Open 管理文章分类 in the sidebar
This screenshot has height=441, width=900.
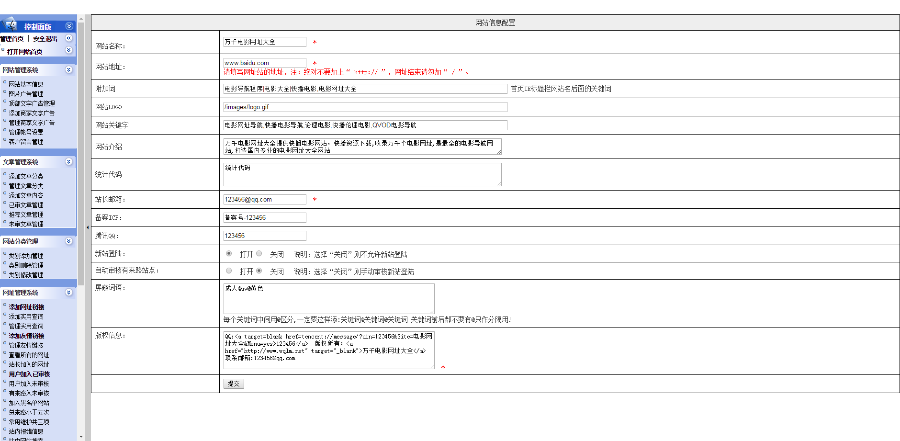coord(26,186)
